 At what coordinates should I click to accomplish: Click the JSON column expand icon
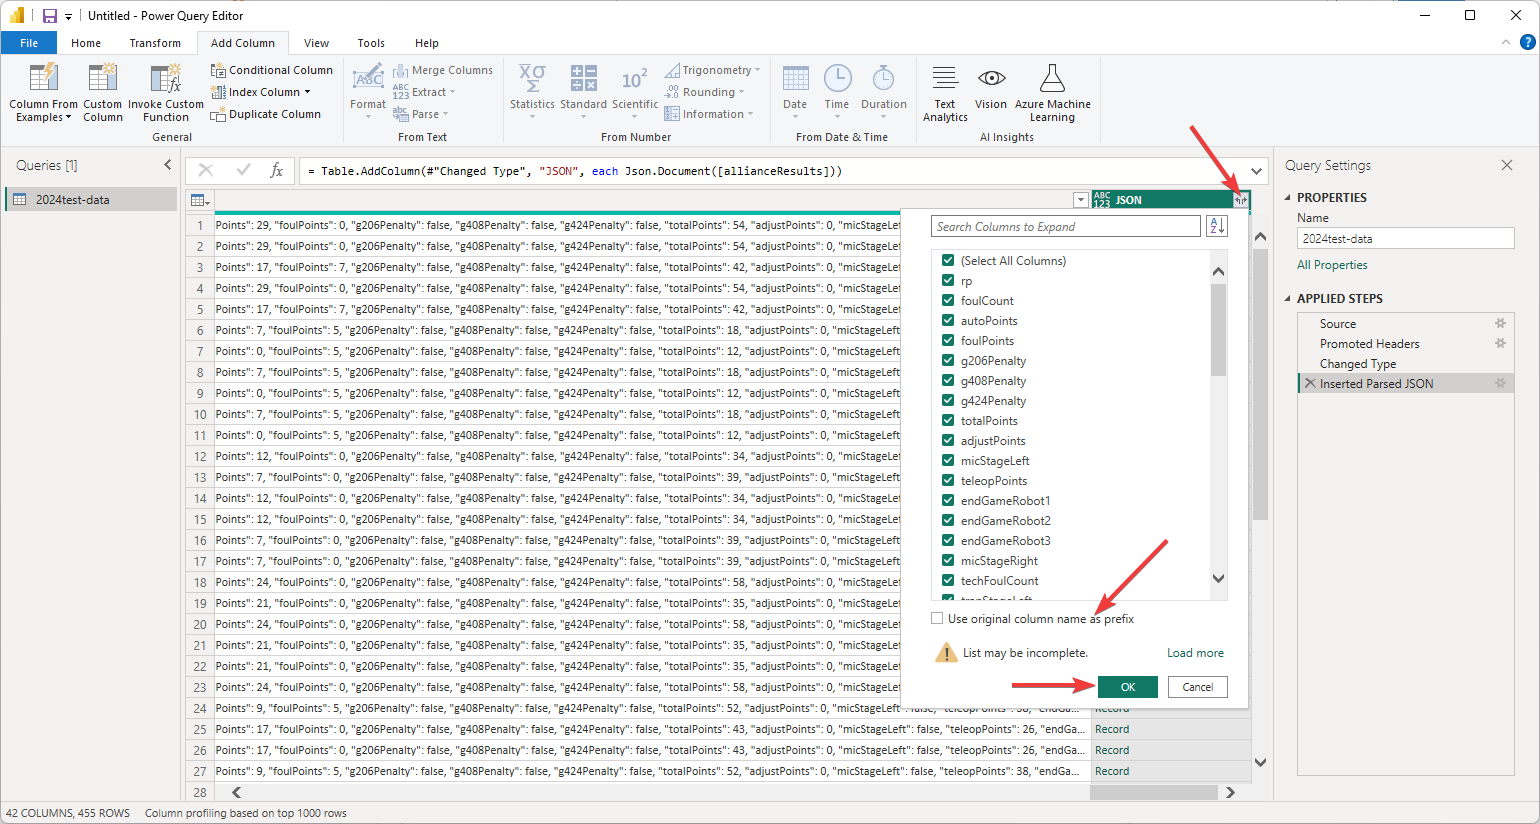[1241, 200]
